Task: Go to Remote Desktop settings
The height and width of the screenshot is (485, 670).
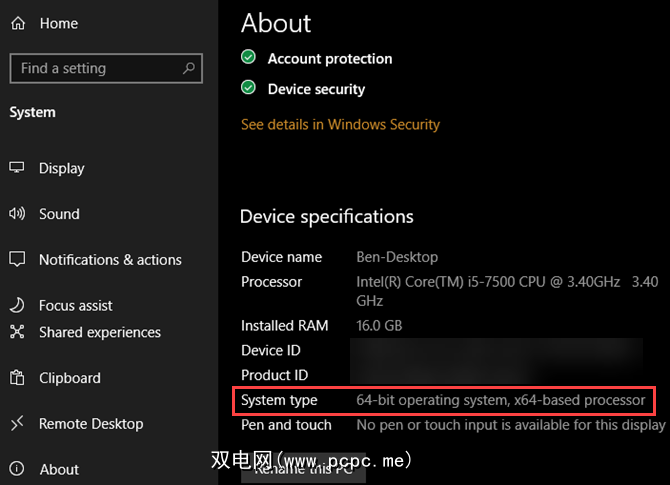Action: (90, 424)
